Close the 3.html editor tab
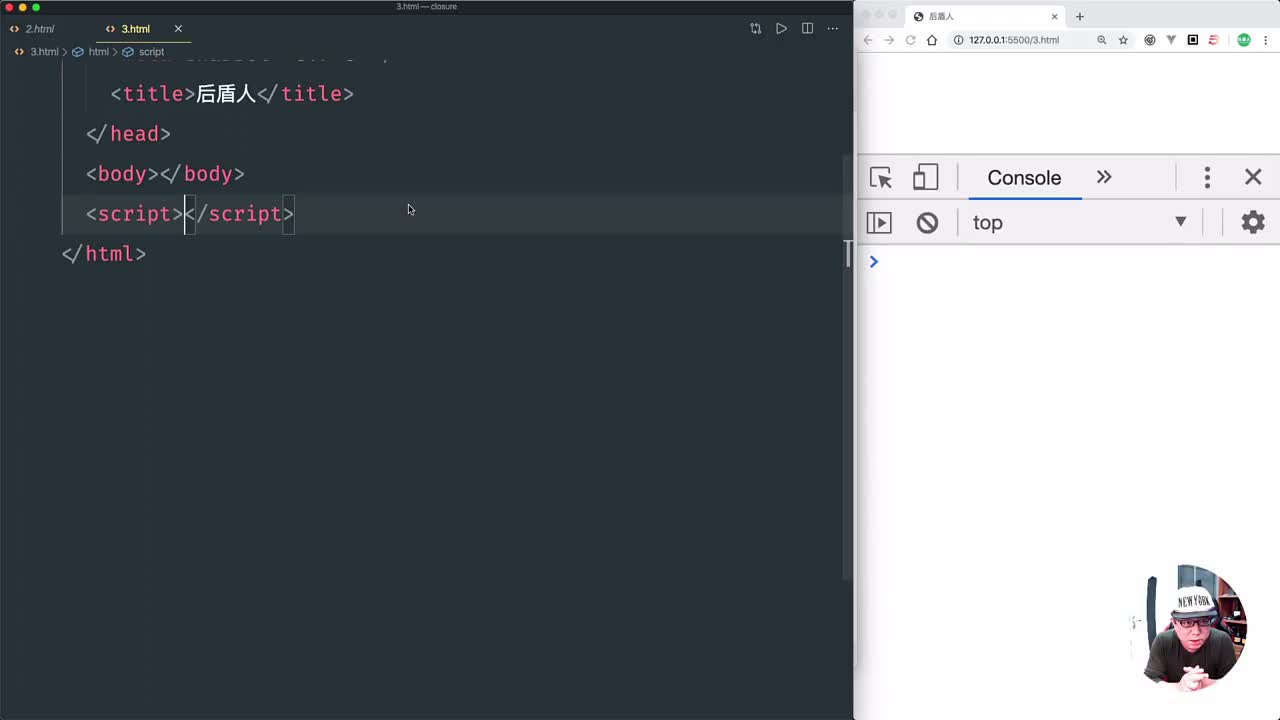 pyautogui.click(x=178, y=29)
